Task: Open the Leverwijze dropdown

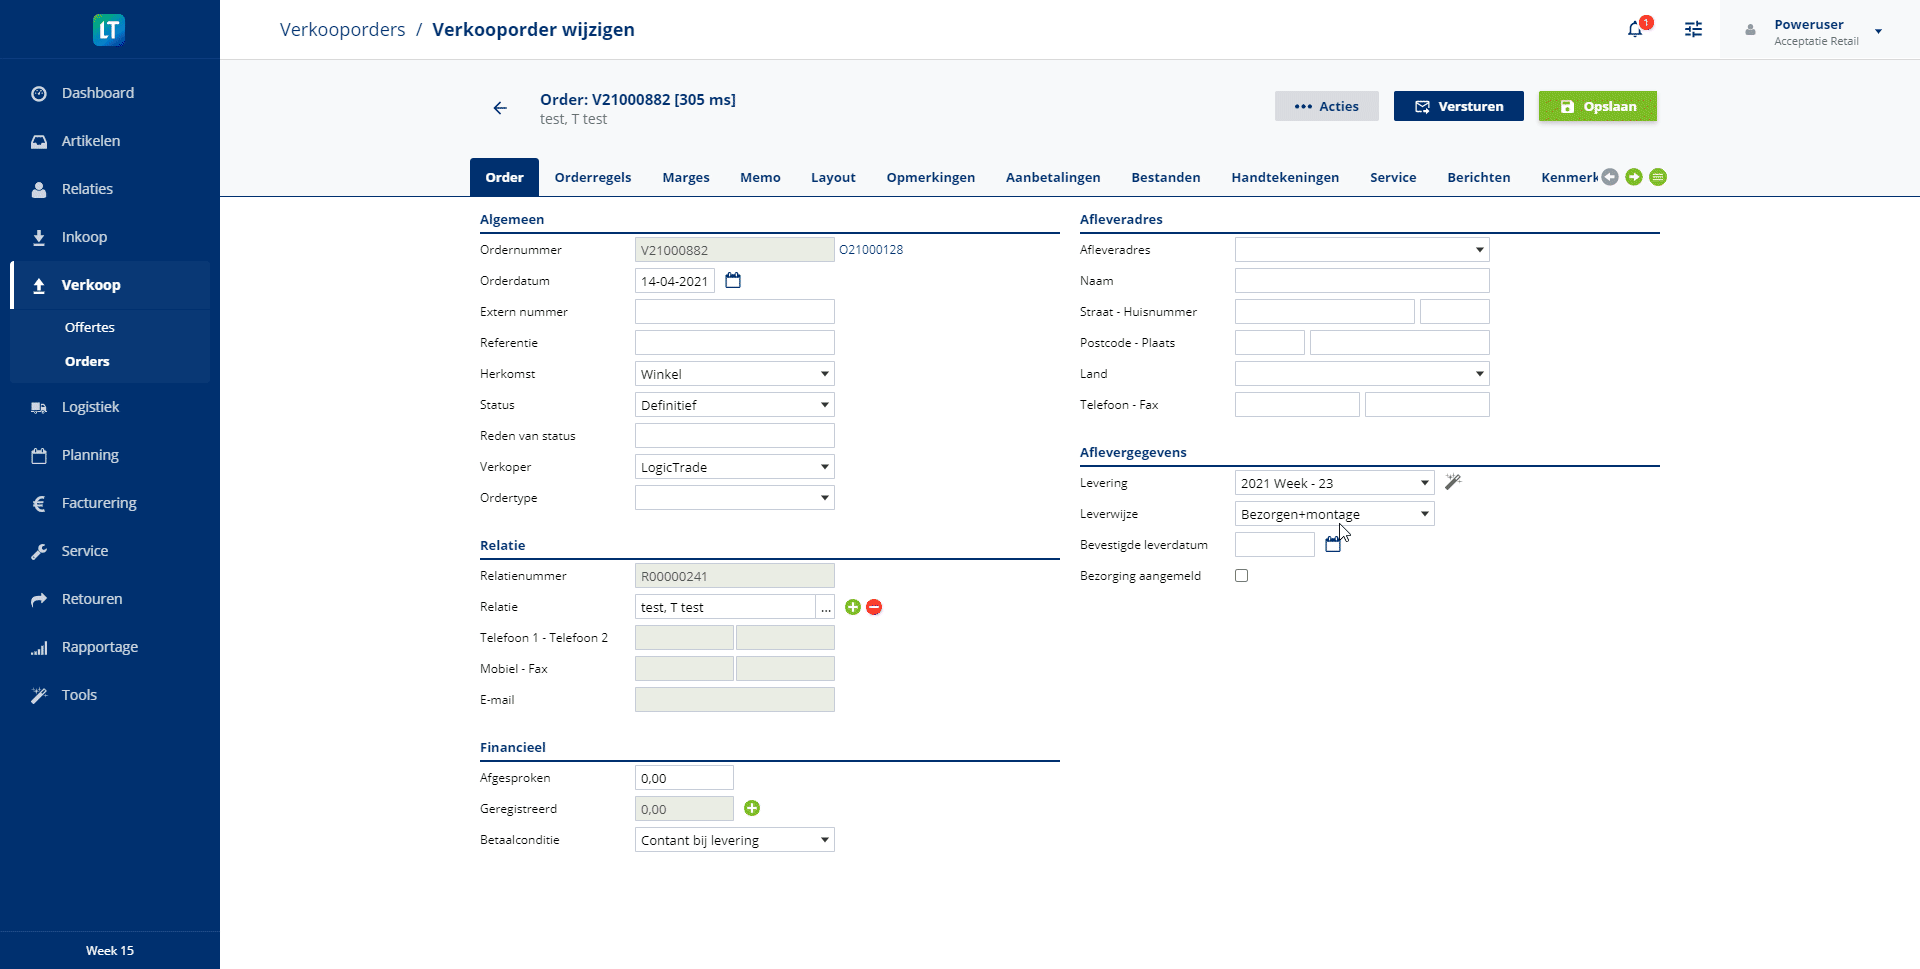Action: (x=1334, y=514)
